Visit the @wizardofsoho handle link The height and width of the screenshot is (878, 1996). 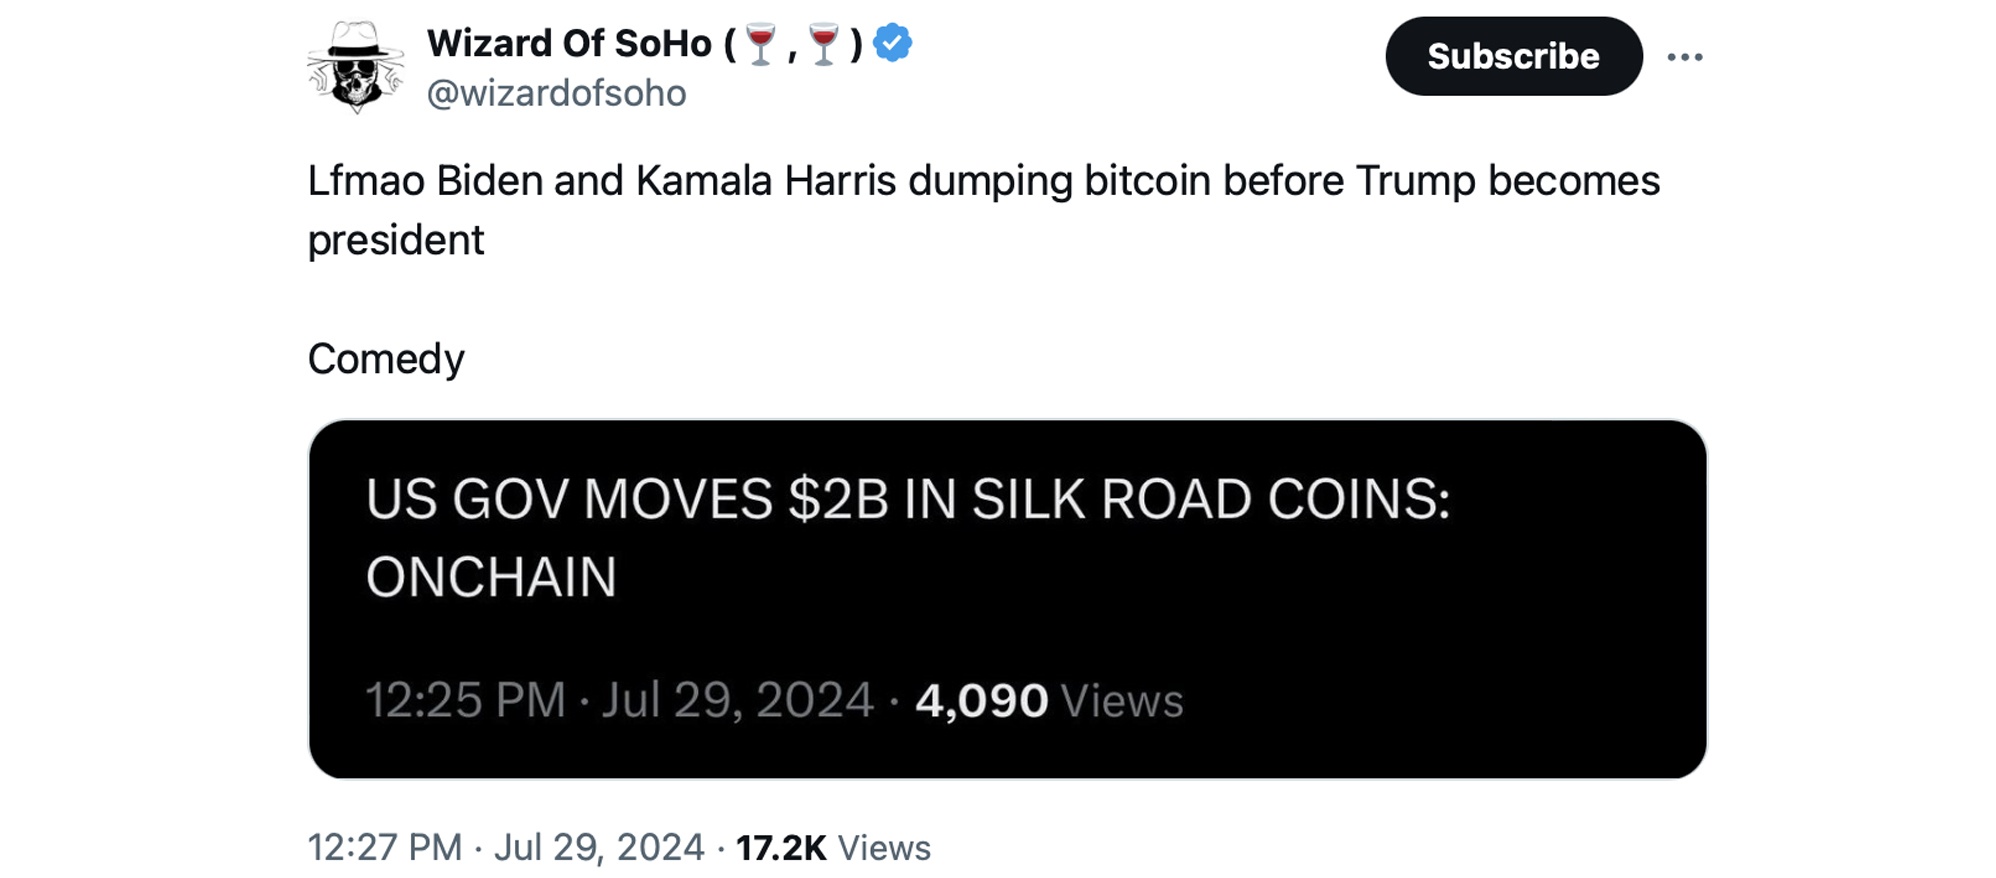556,93
